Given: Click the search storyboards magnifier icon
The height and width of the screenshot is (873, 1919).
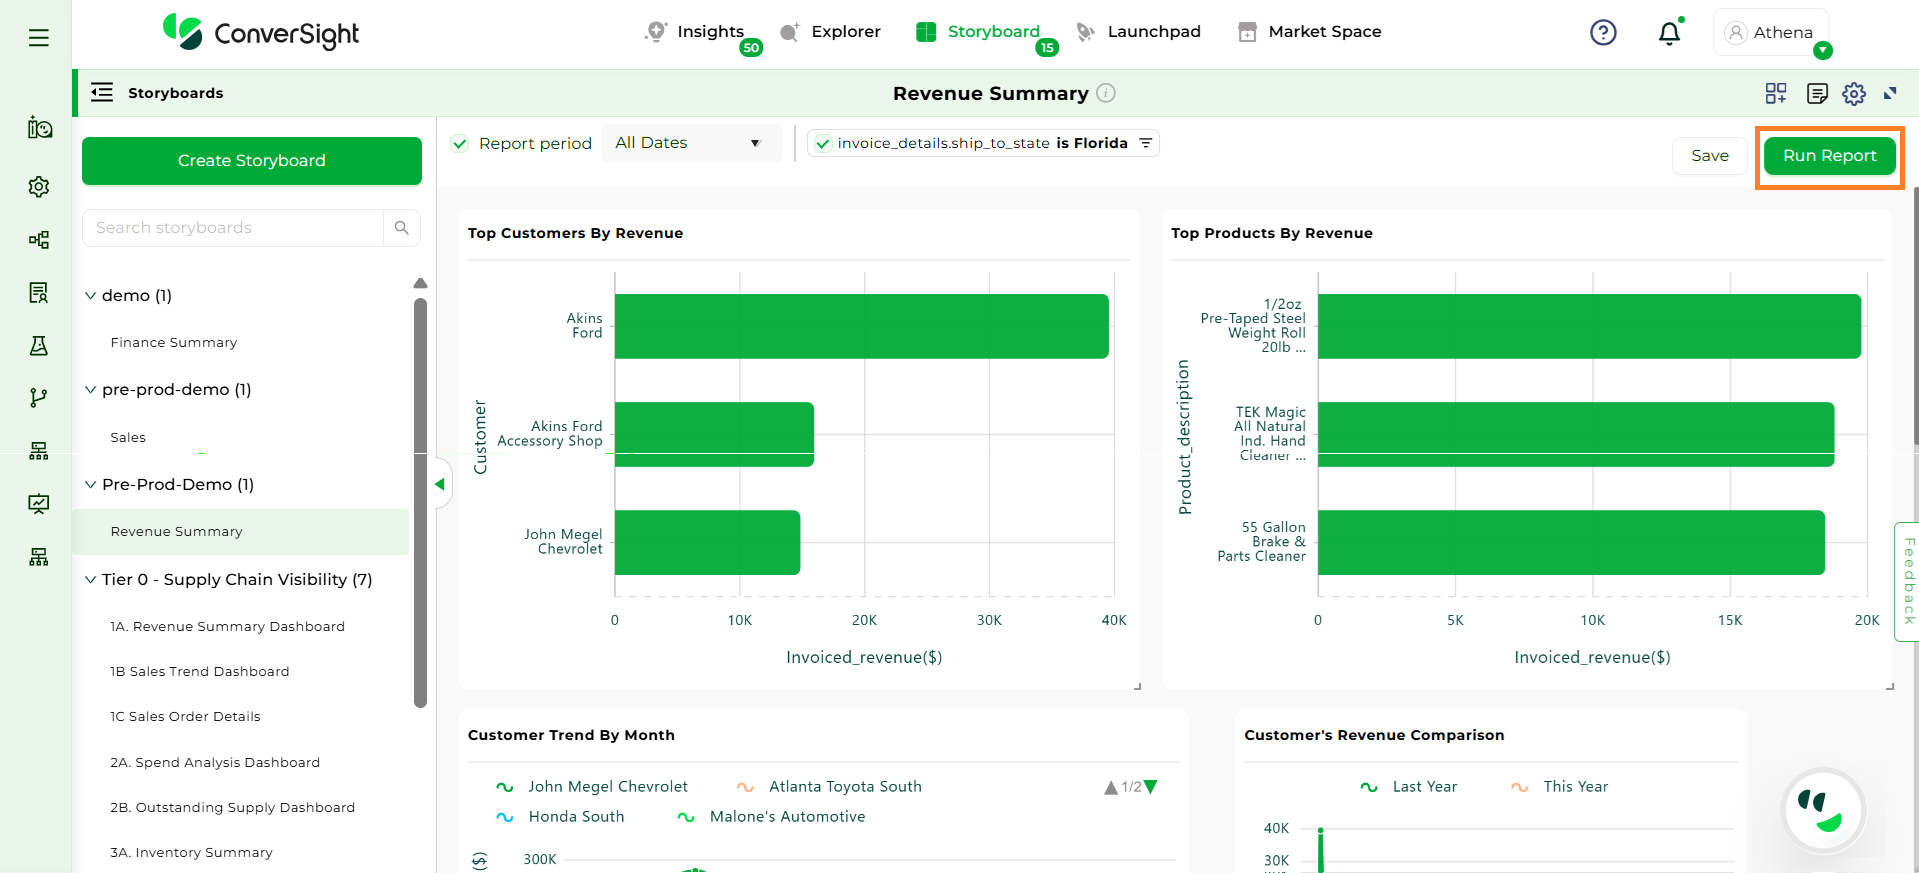Looking at the screenshot, I should [402, 228].
